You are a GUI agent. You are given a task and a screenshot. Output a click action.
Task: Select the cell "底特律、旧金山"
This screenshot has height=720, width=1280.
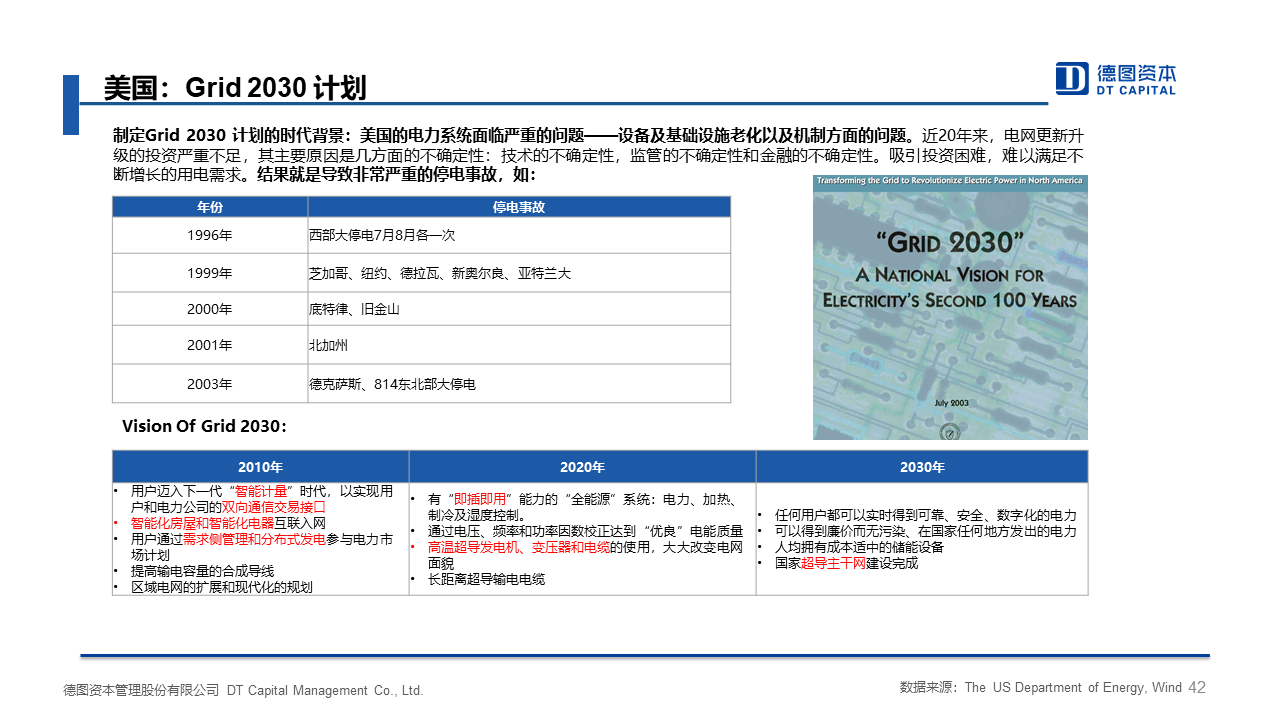519,309
